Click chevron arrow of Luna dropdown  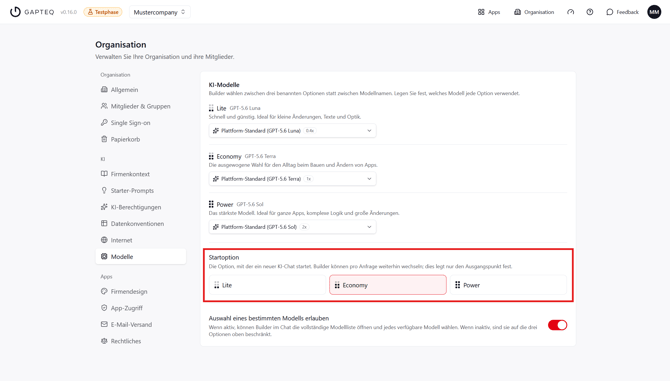tap(369, 131)
